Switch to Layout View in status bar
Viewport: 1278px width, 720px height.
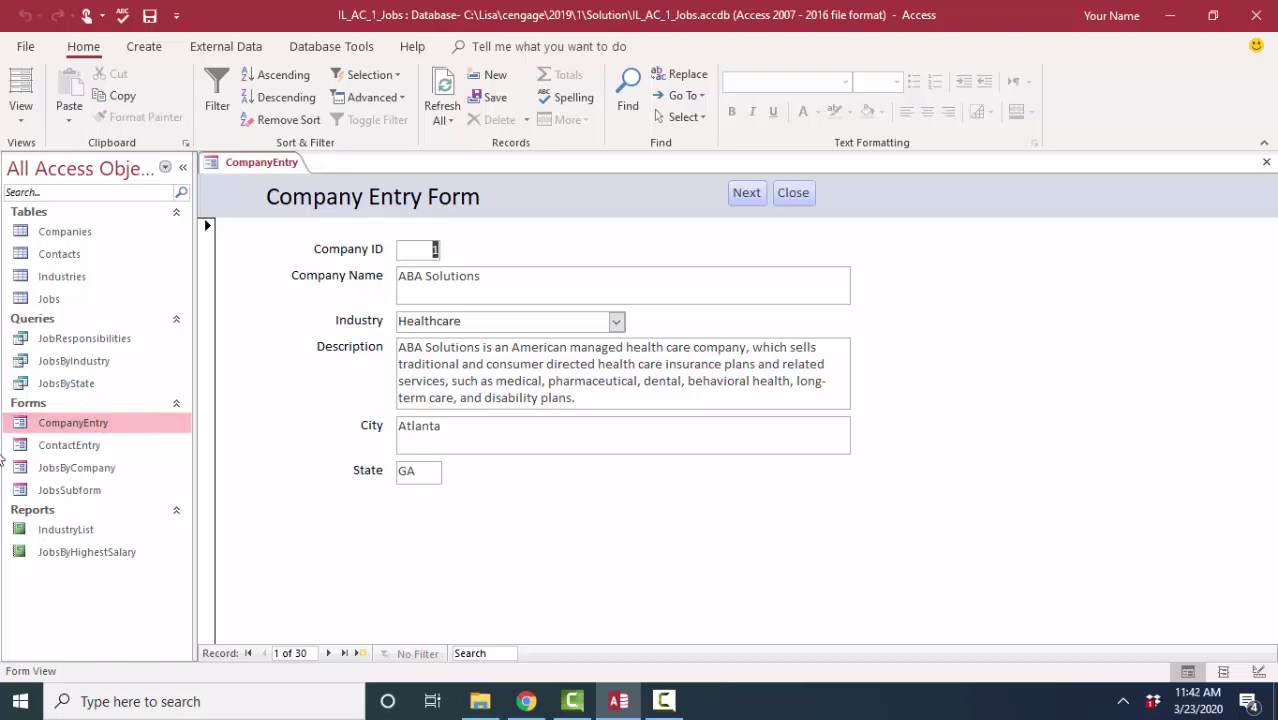[1223, 672]
